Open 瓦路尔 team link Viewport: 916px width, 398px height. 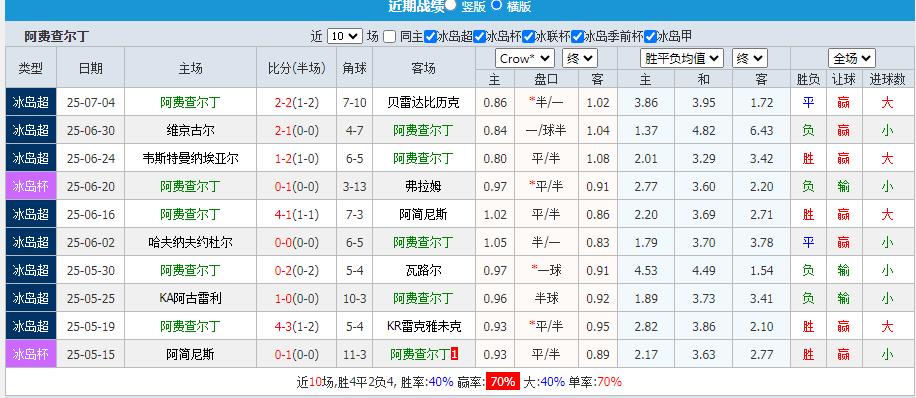click(424, 271)
